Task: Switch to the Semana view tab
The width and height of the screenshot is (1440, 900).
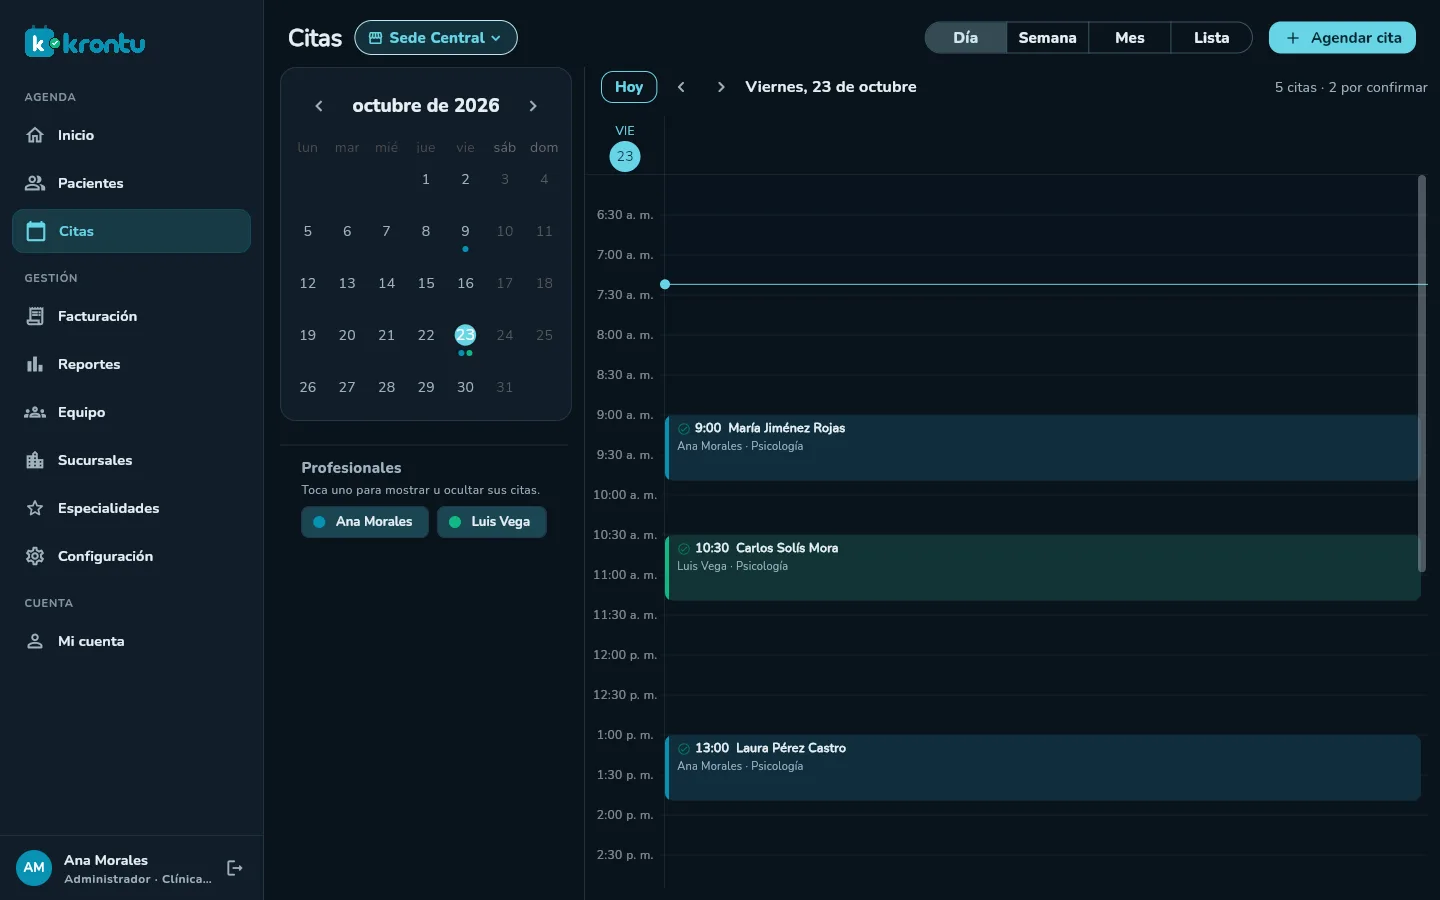Action: click(1048, 38)
